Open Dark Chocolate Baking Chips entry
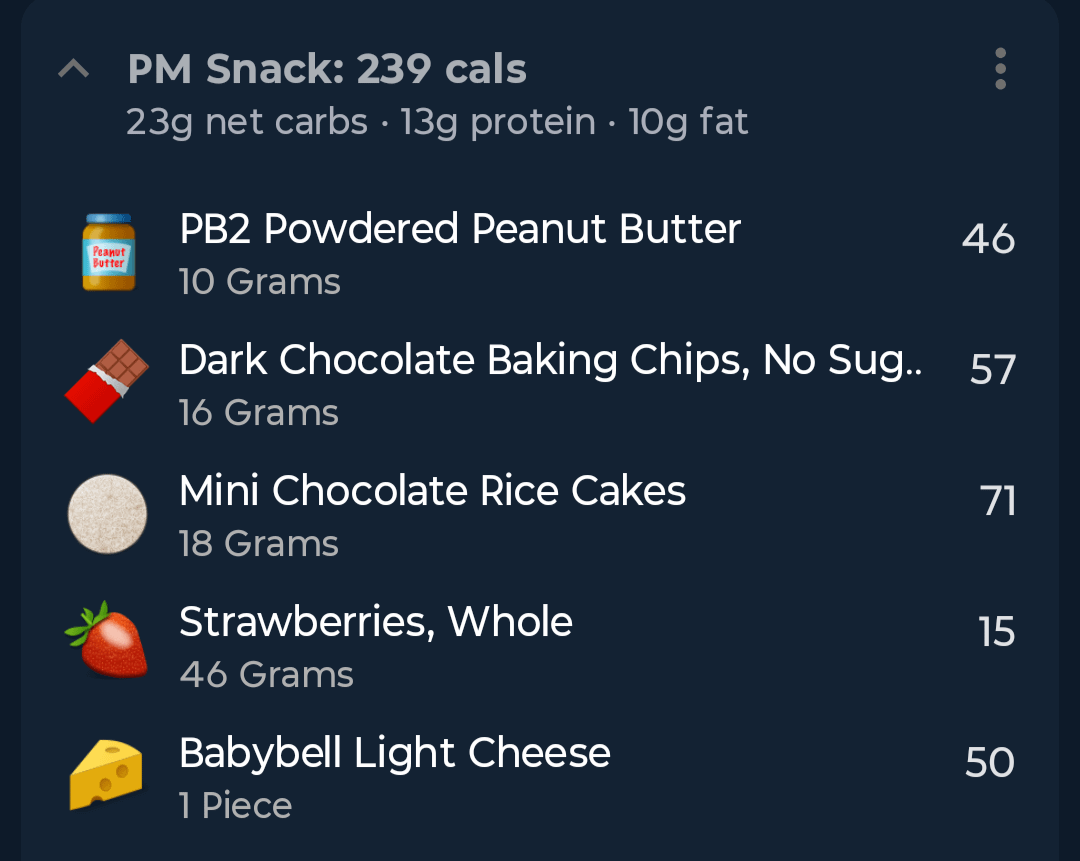Viewport: 1080px width, 861px height. (x=550, y=360)
